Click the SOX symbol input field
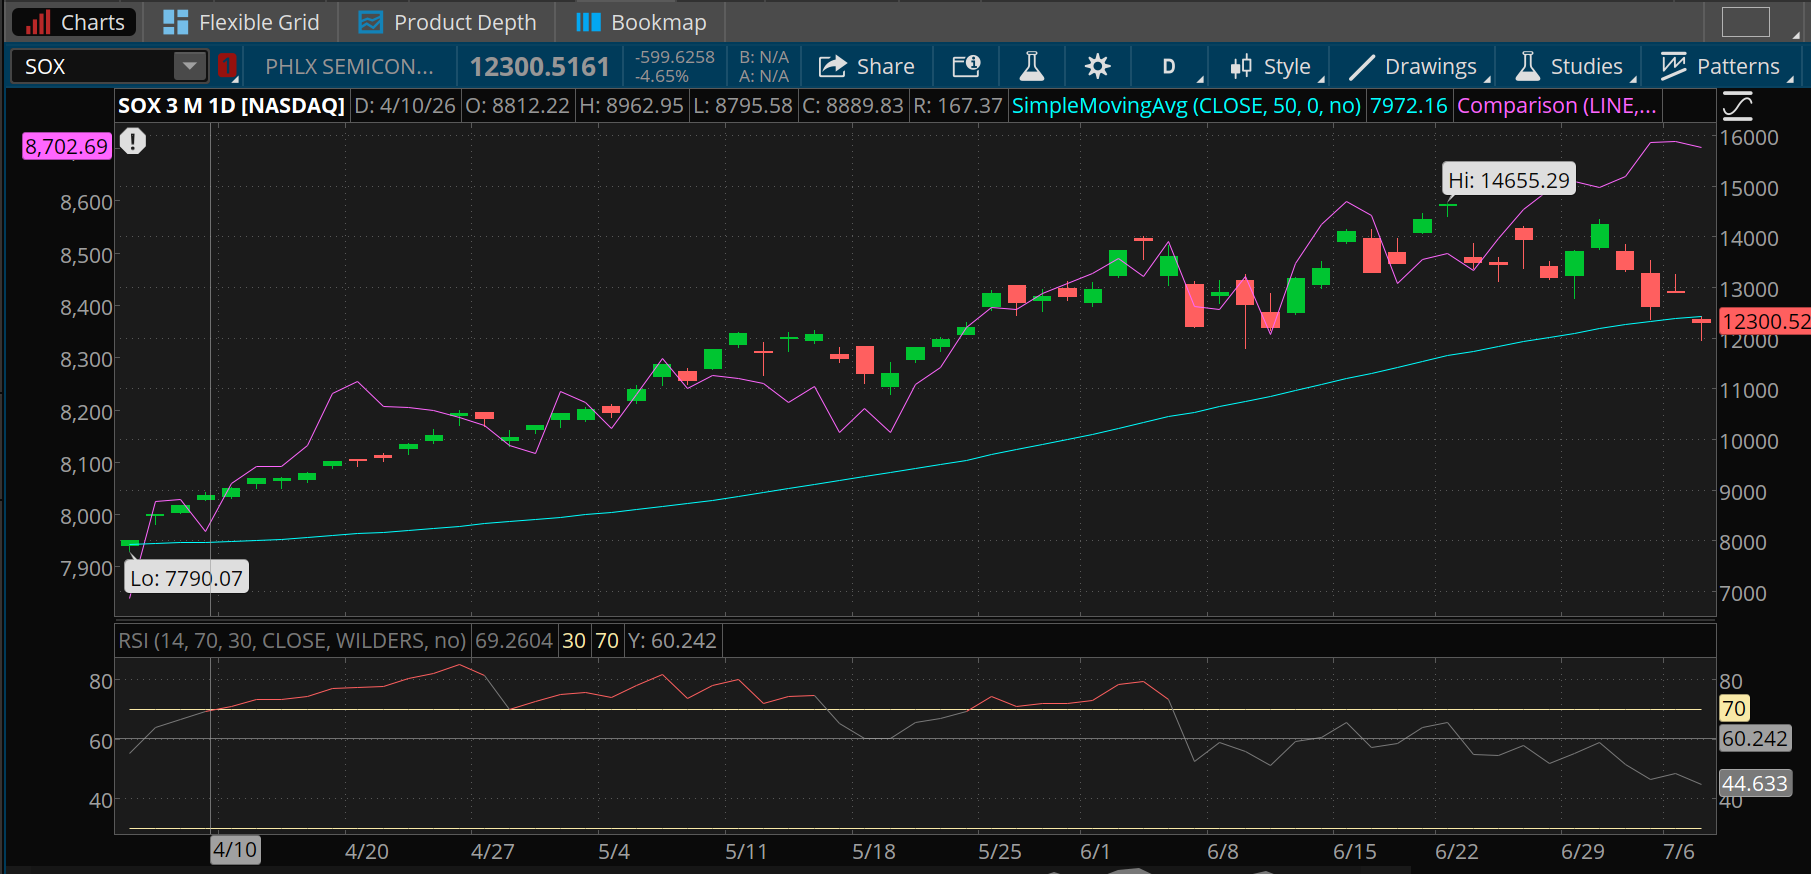 pyautogui.click(x=92, y=67)
